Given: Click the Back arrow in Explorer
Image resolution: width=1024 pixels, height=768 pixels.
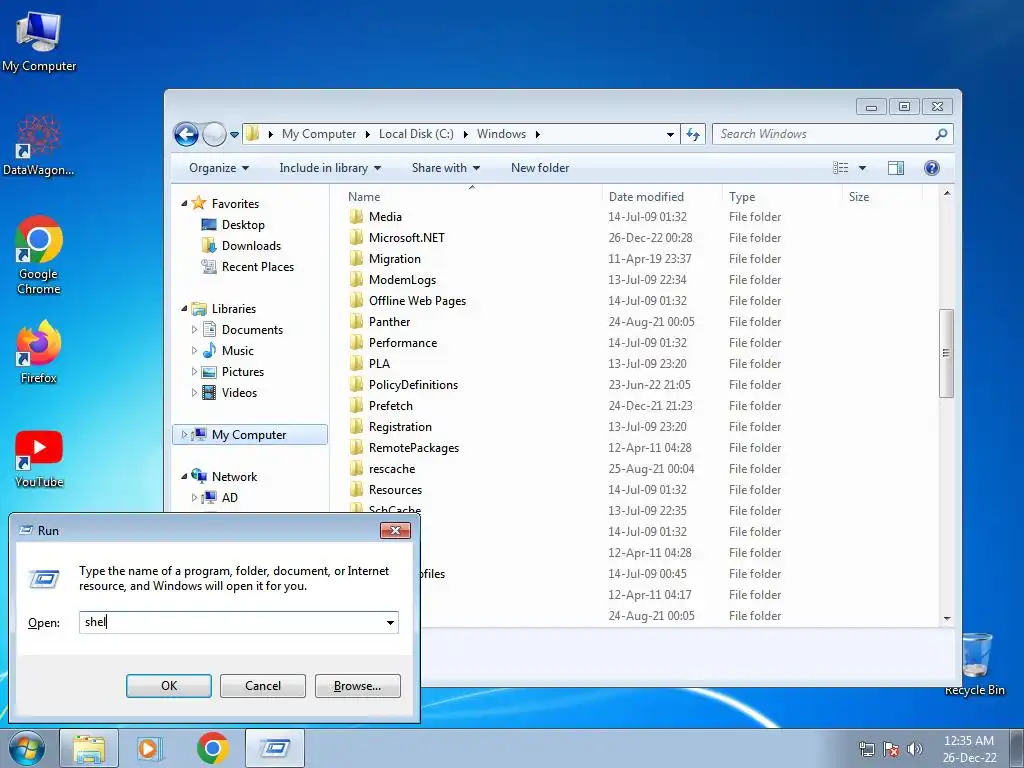Looking at the screenshot, I should pyautogui.click(x=186, y=135).
